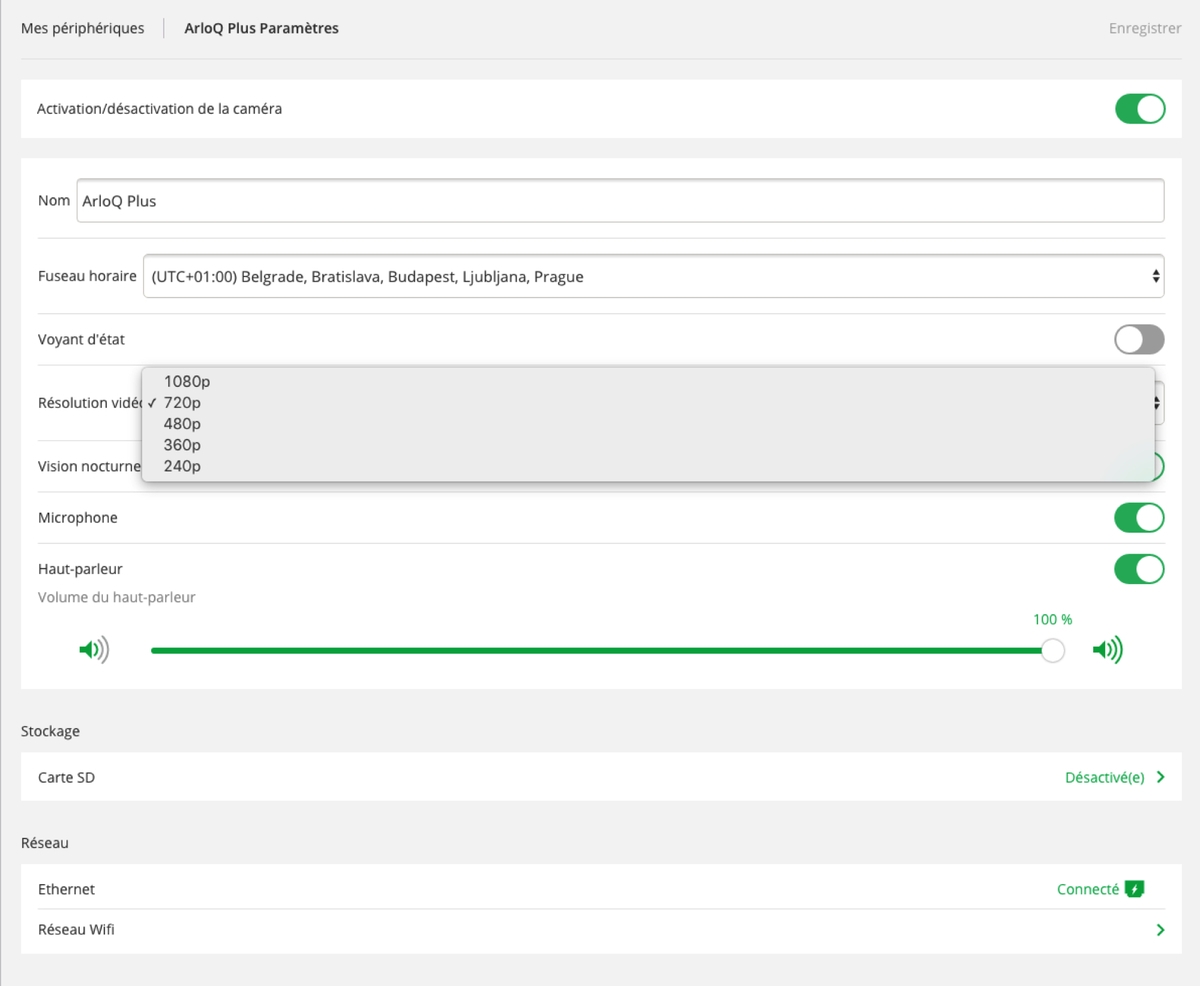Select 1080p video resolution
The width and height of the screenshot is (1200, 986).
pyautogui.click(x=648, y=381)
